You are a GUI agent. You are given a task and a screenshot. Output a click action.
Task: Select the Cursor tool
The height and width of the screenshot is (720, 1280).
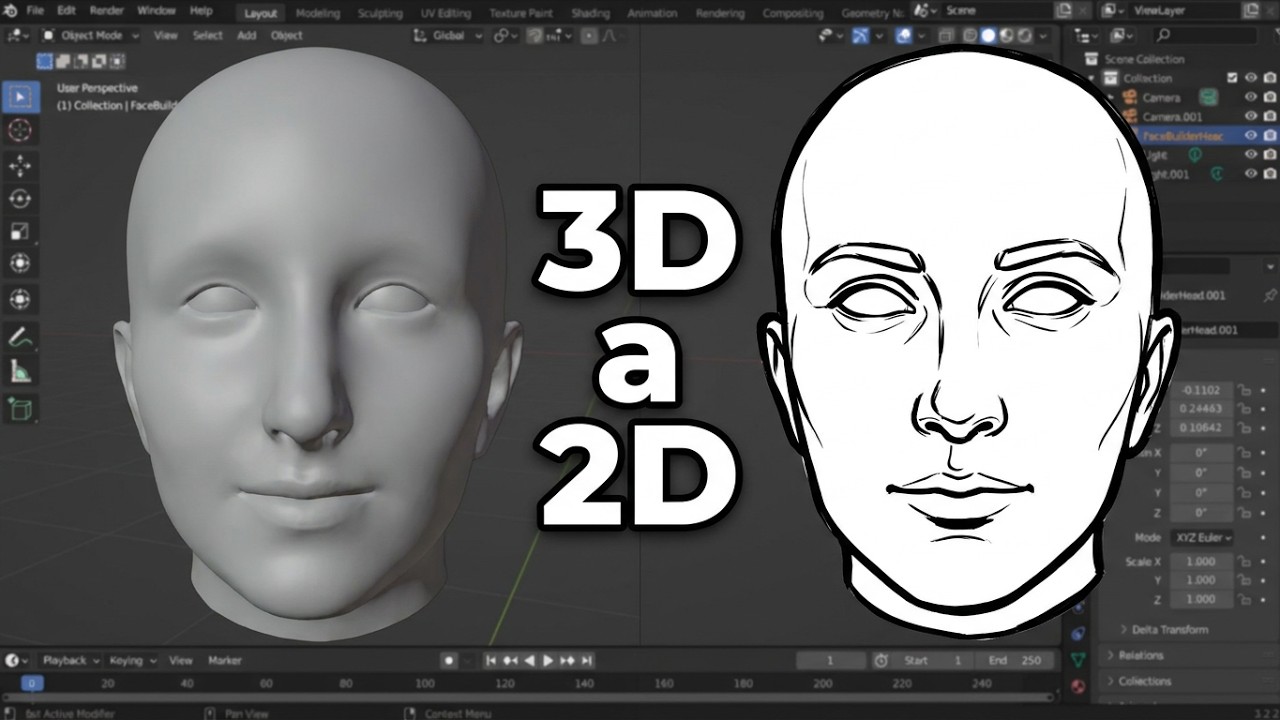20,130
